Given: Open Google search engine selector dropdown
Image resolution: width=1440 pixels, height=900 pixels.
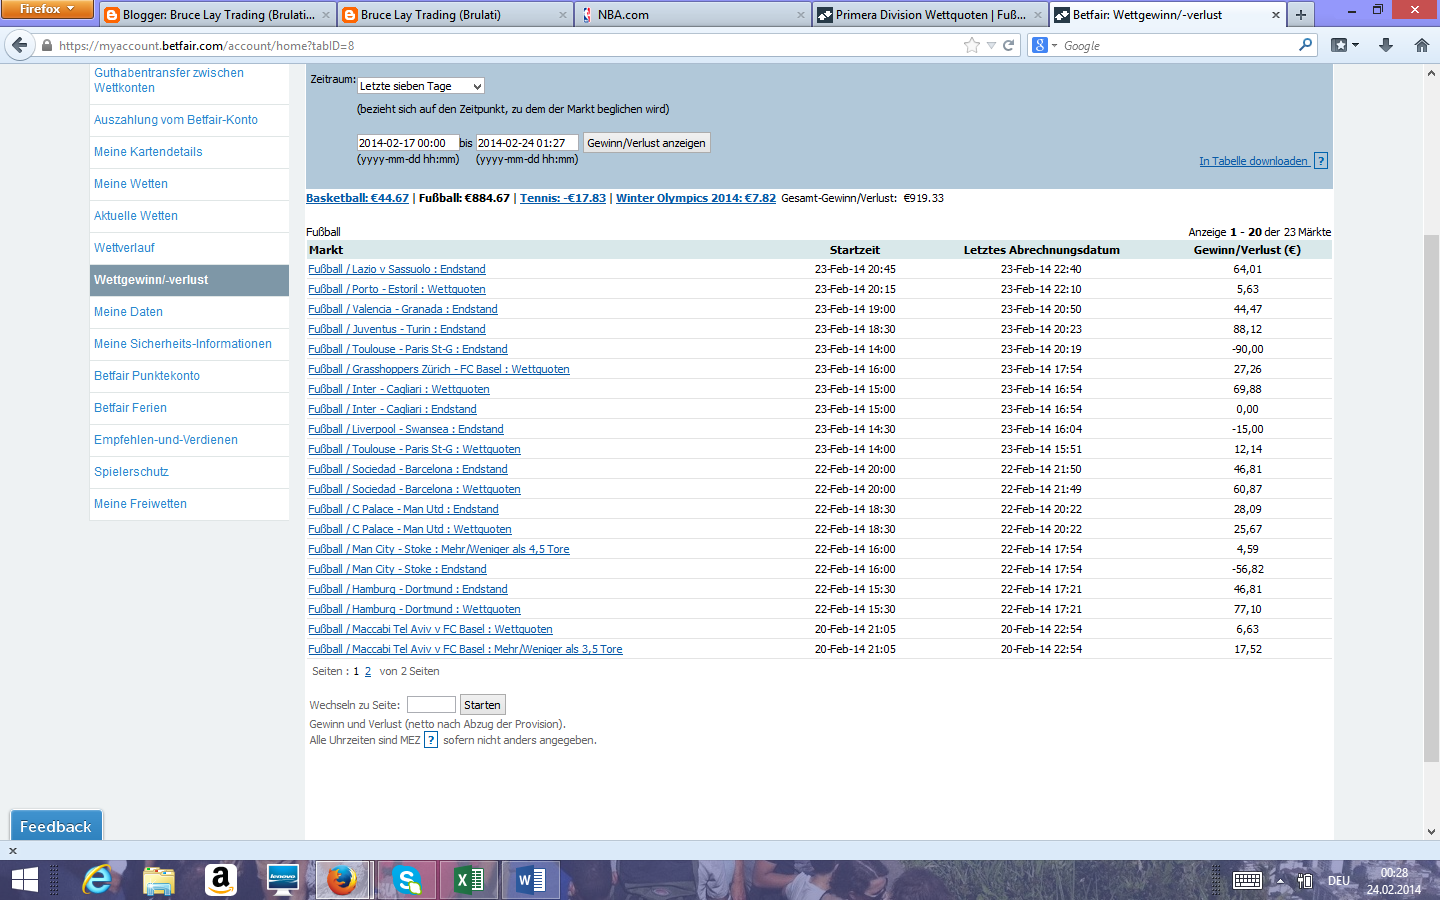Looking at the screenshot, I should coord(1045,45).
